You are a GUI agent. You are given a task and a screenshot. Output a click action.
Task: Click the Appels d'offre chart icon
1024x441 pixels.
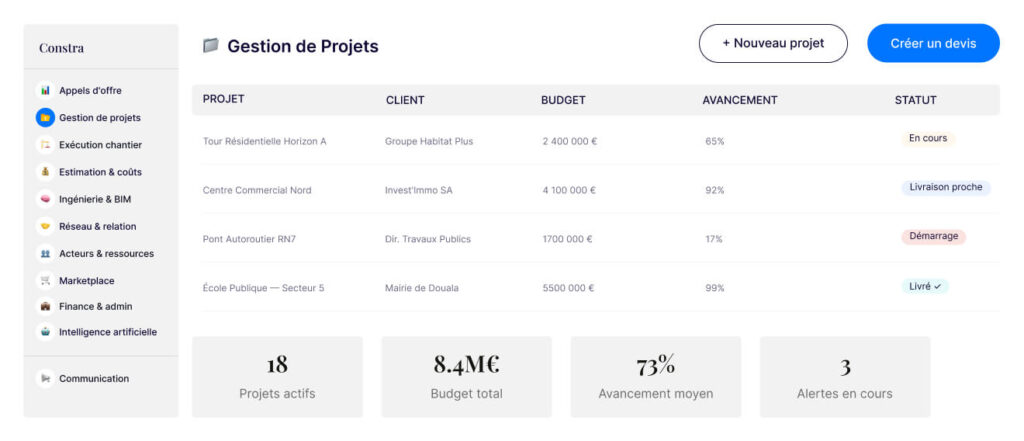(45, 91)
